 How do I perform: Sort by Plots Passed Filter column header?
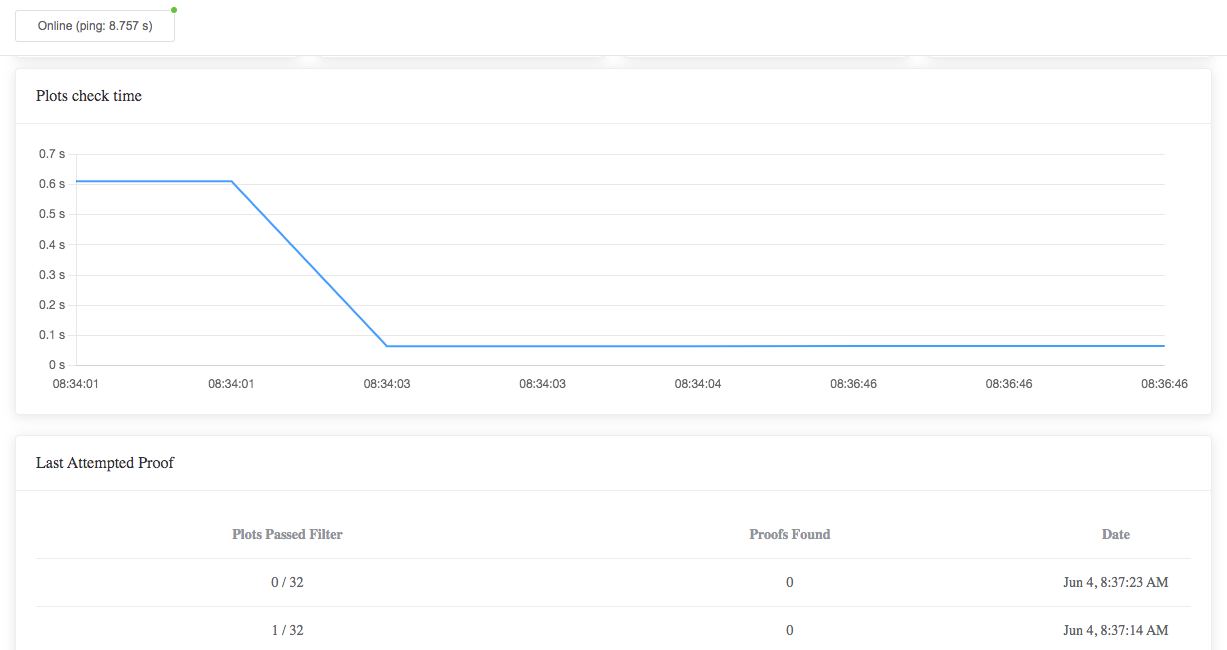point(287,535)
